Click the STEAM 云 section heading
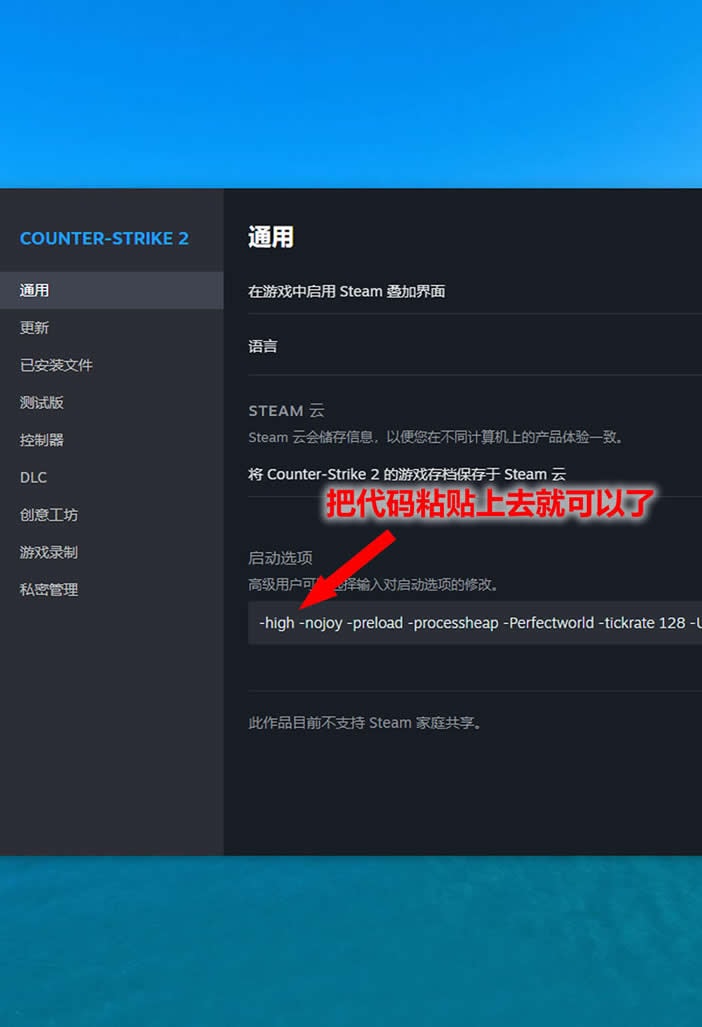Screen dimensions: 702x1027 point(286,411)
